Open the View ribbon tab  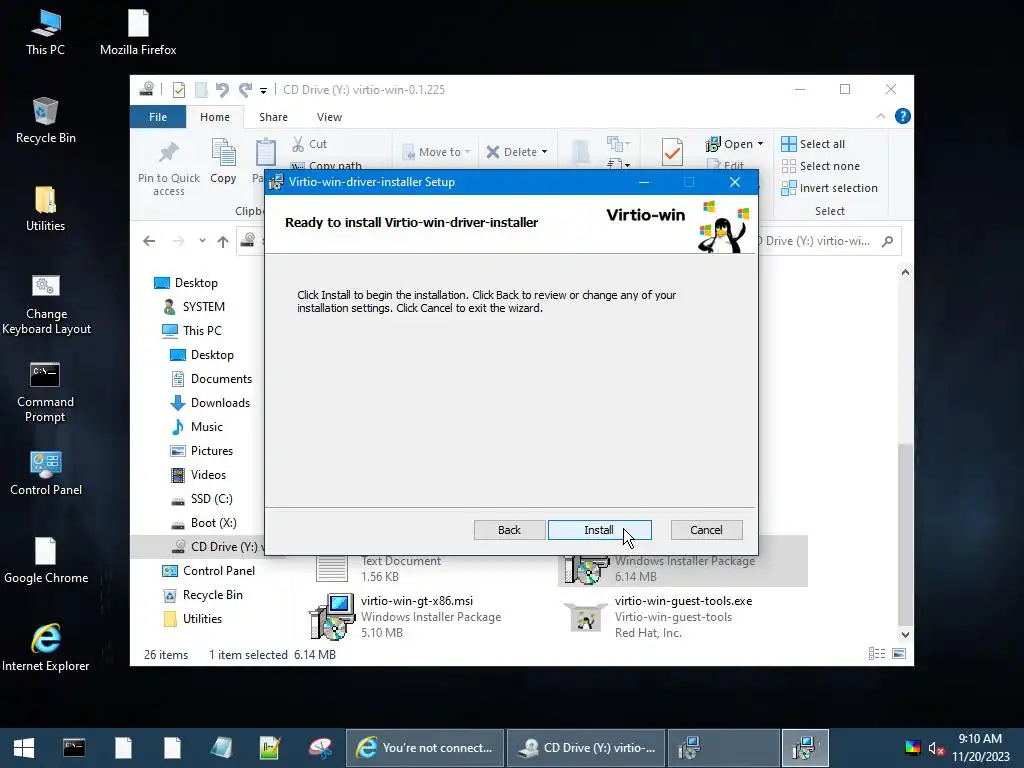[x=329, y=117]
